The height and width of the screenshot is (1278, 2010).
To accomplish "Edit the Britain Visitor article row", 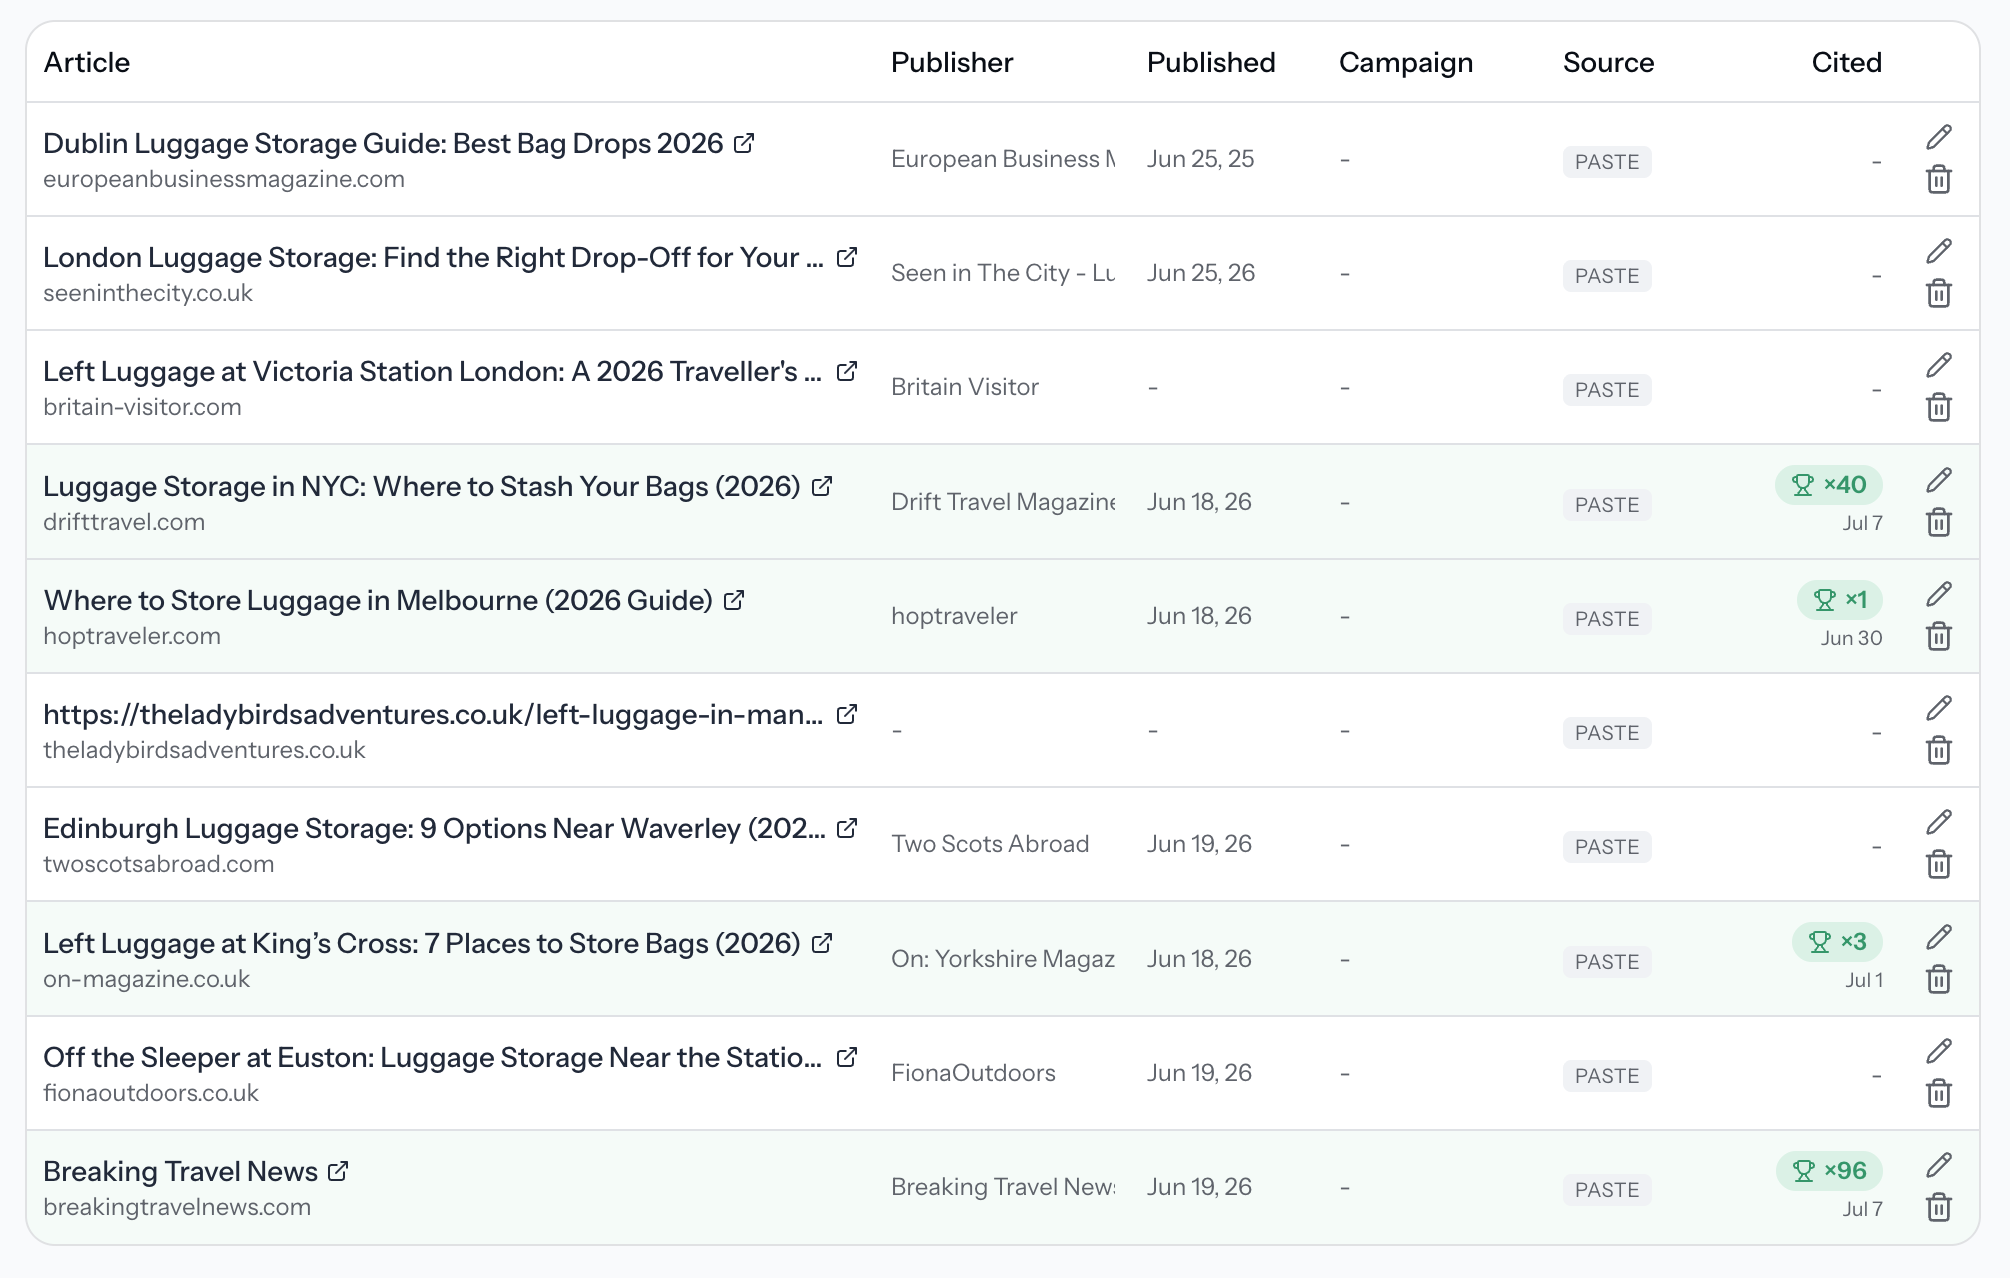I will coord(1939,365).
